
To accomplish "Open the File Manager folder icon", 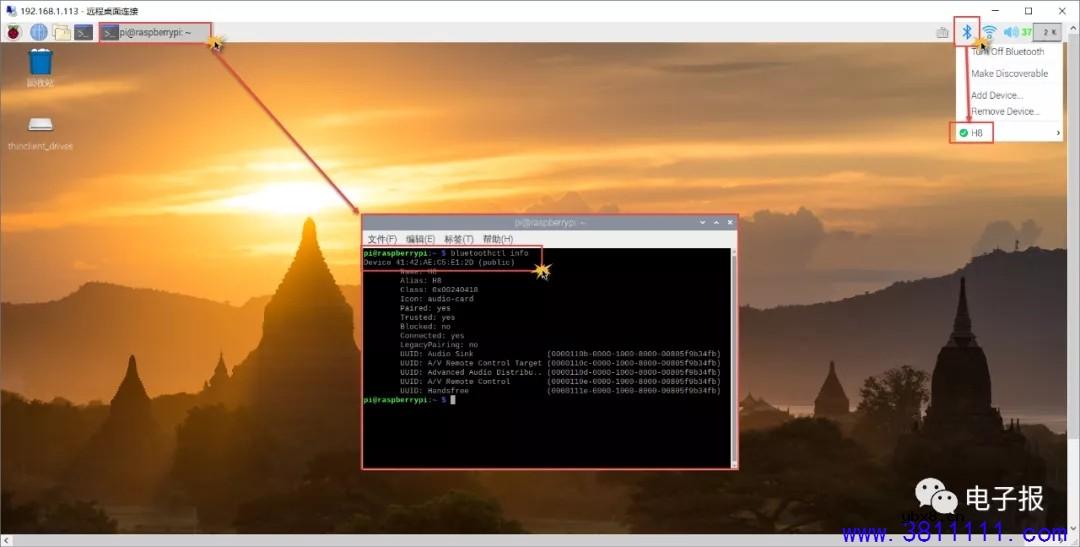I will 61,32.
